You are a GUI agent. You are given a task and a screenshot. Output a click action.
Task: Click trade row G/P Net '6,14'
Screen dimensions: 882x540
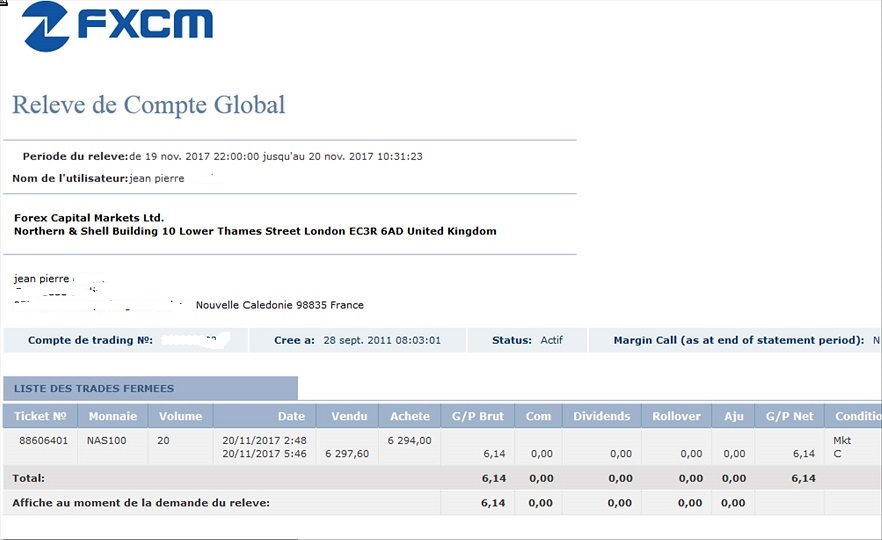(804, 453)
